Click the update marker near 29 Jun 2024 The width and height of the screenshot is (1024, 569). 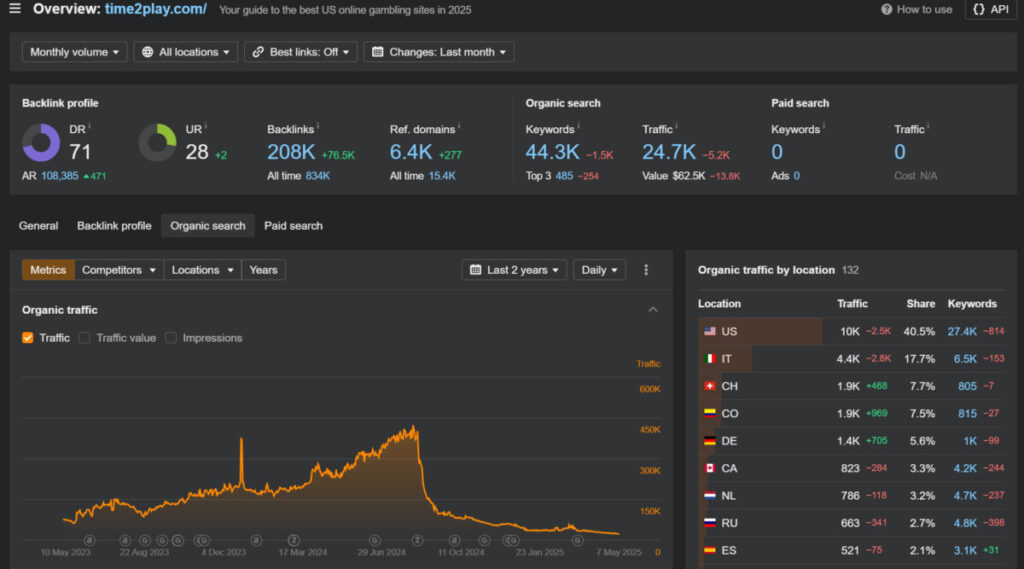pyautogui.click(x=374, y=540)
